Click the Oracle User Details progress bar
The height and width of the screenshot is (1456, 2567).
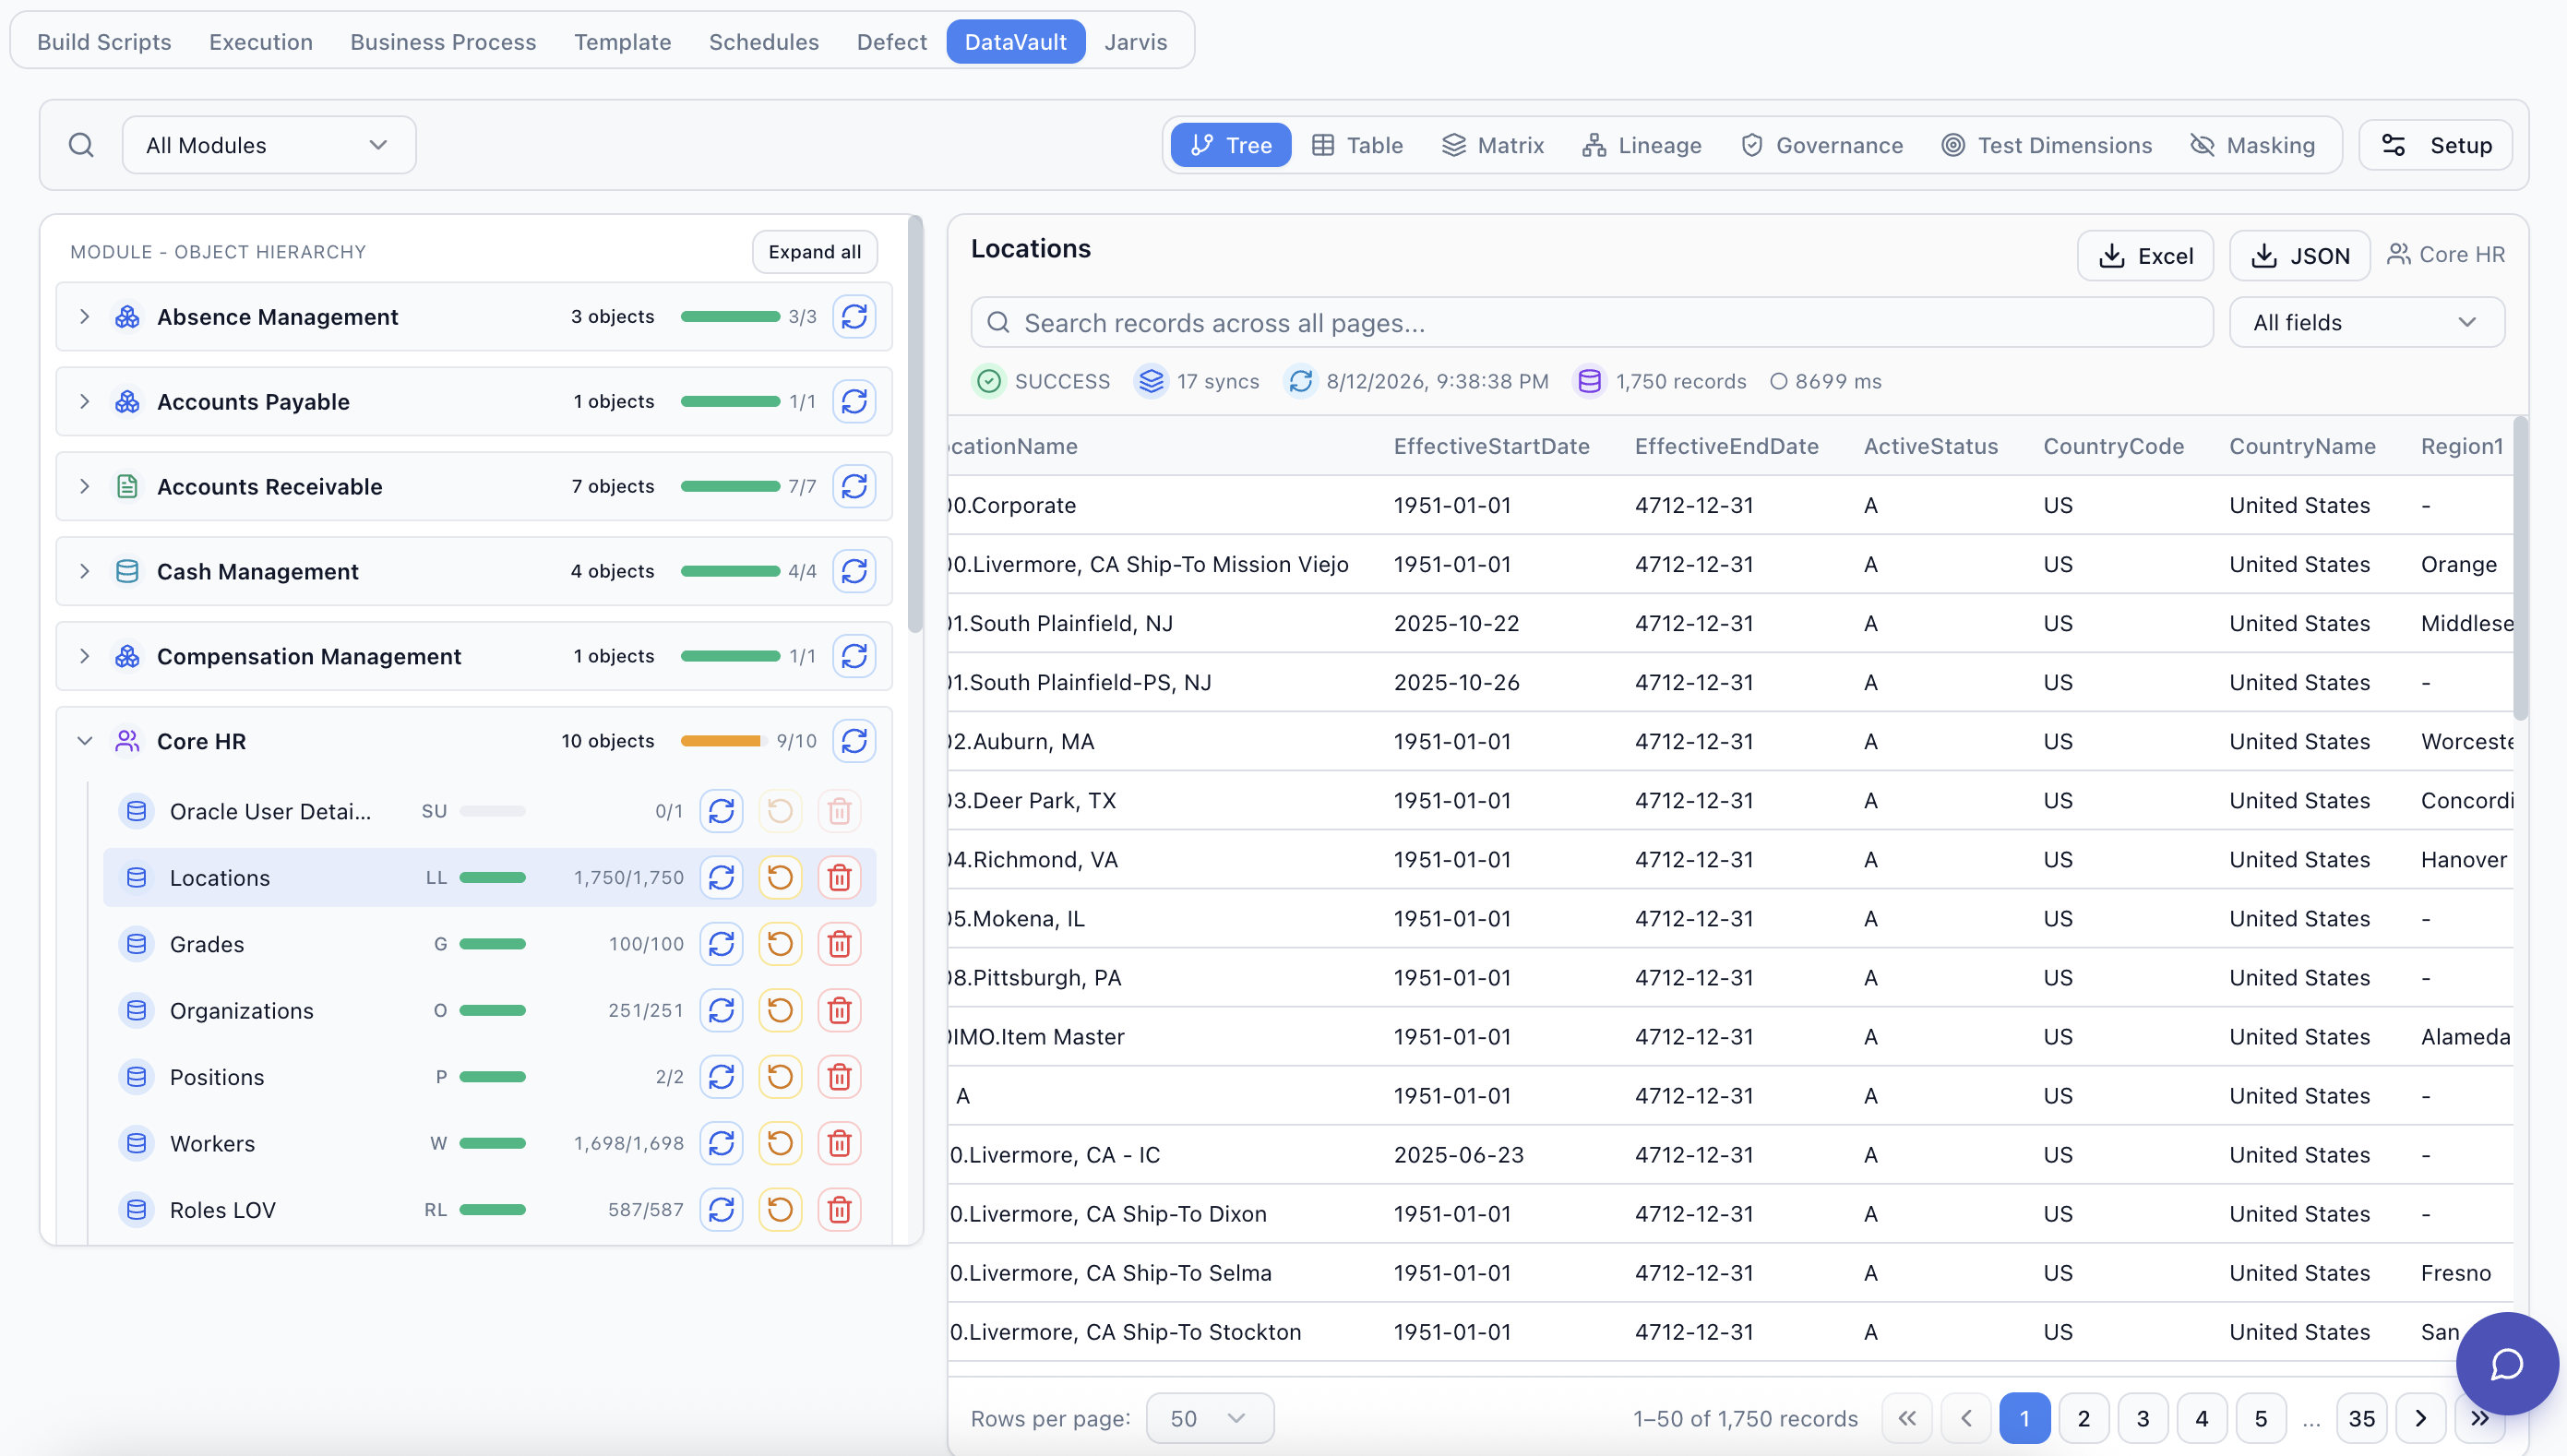click(492, 811)
